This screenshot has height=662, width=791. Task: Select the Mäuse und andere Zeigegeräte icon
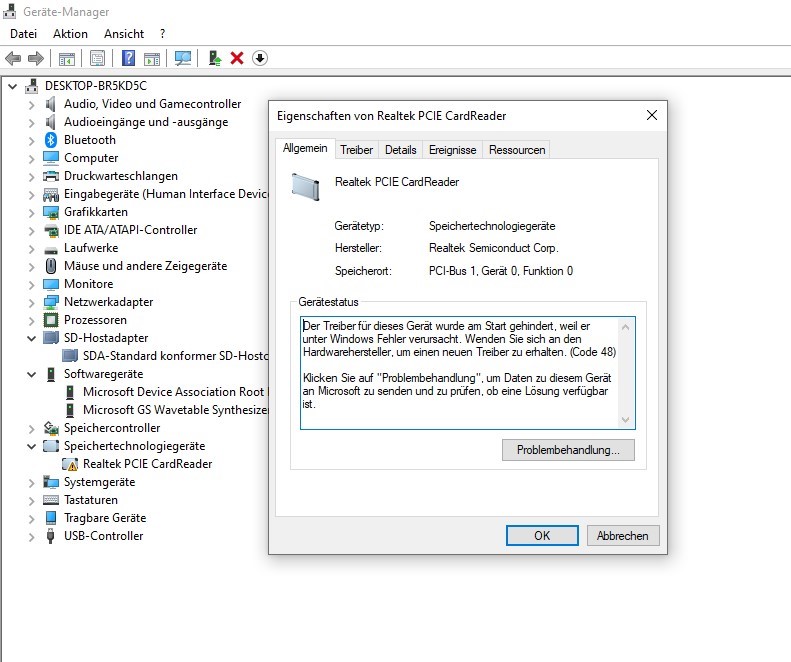(x=51, y=266)
